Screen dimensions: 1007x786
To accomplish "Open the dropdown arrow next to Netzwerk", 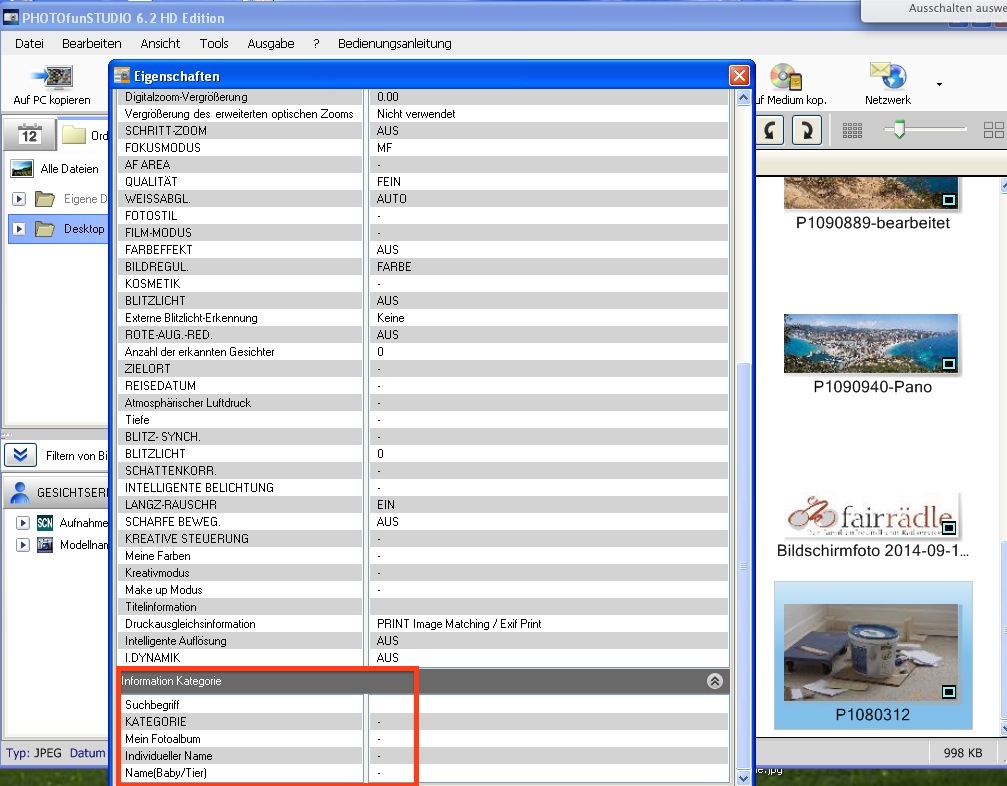I will pos(938,84).
